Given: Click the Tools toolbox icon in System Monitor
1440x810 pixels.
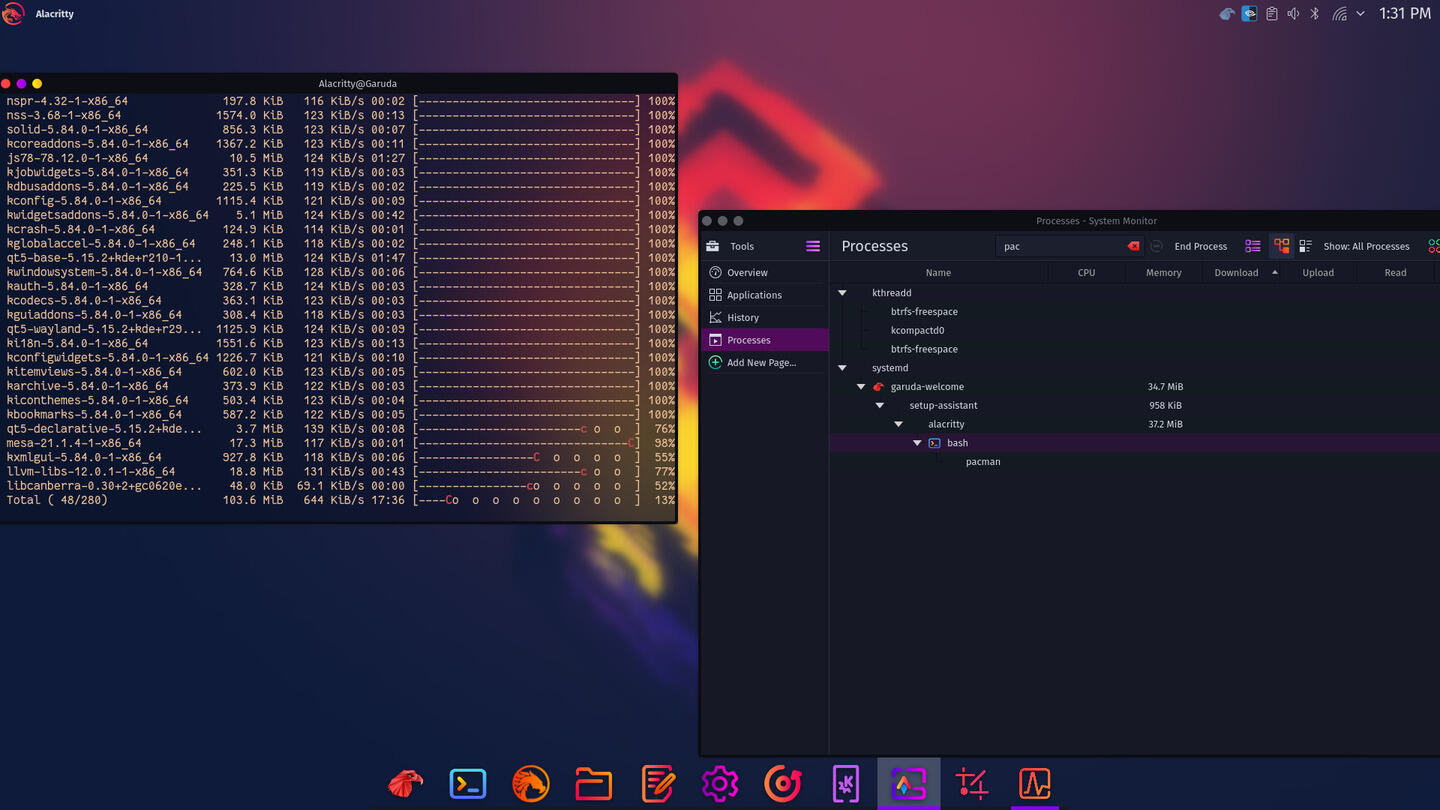Looking at the screenshot, I should click(713, 246).
